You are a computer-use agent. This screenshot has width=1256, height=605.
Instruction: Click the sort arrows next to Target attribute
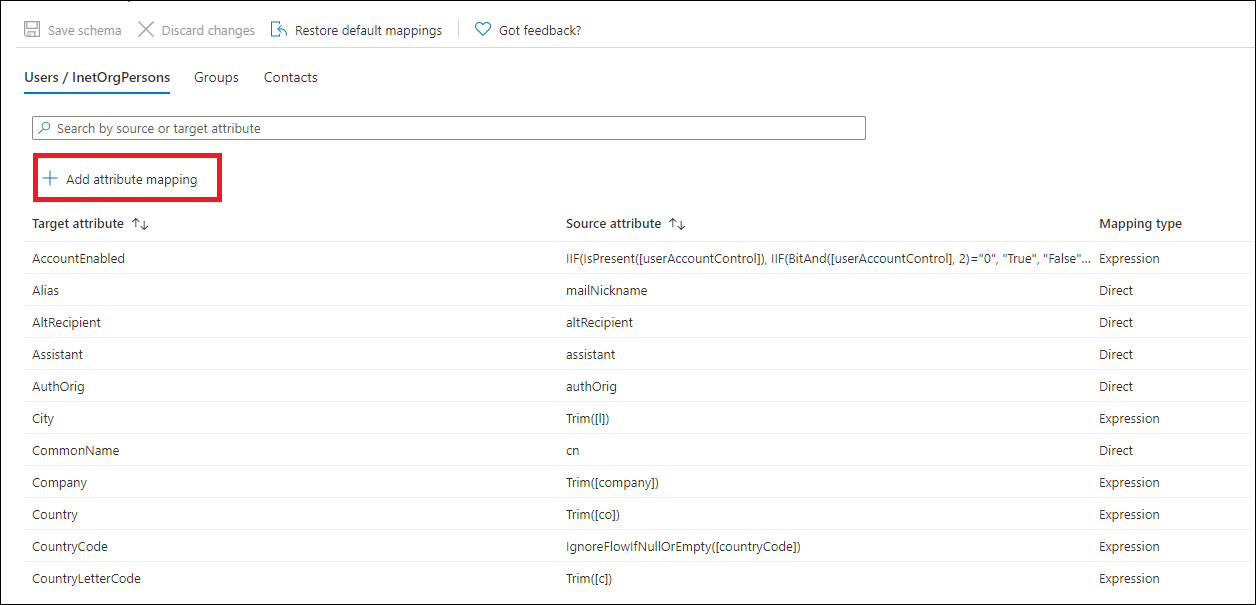(140, 223)
